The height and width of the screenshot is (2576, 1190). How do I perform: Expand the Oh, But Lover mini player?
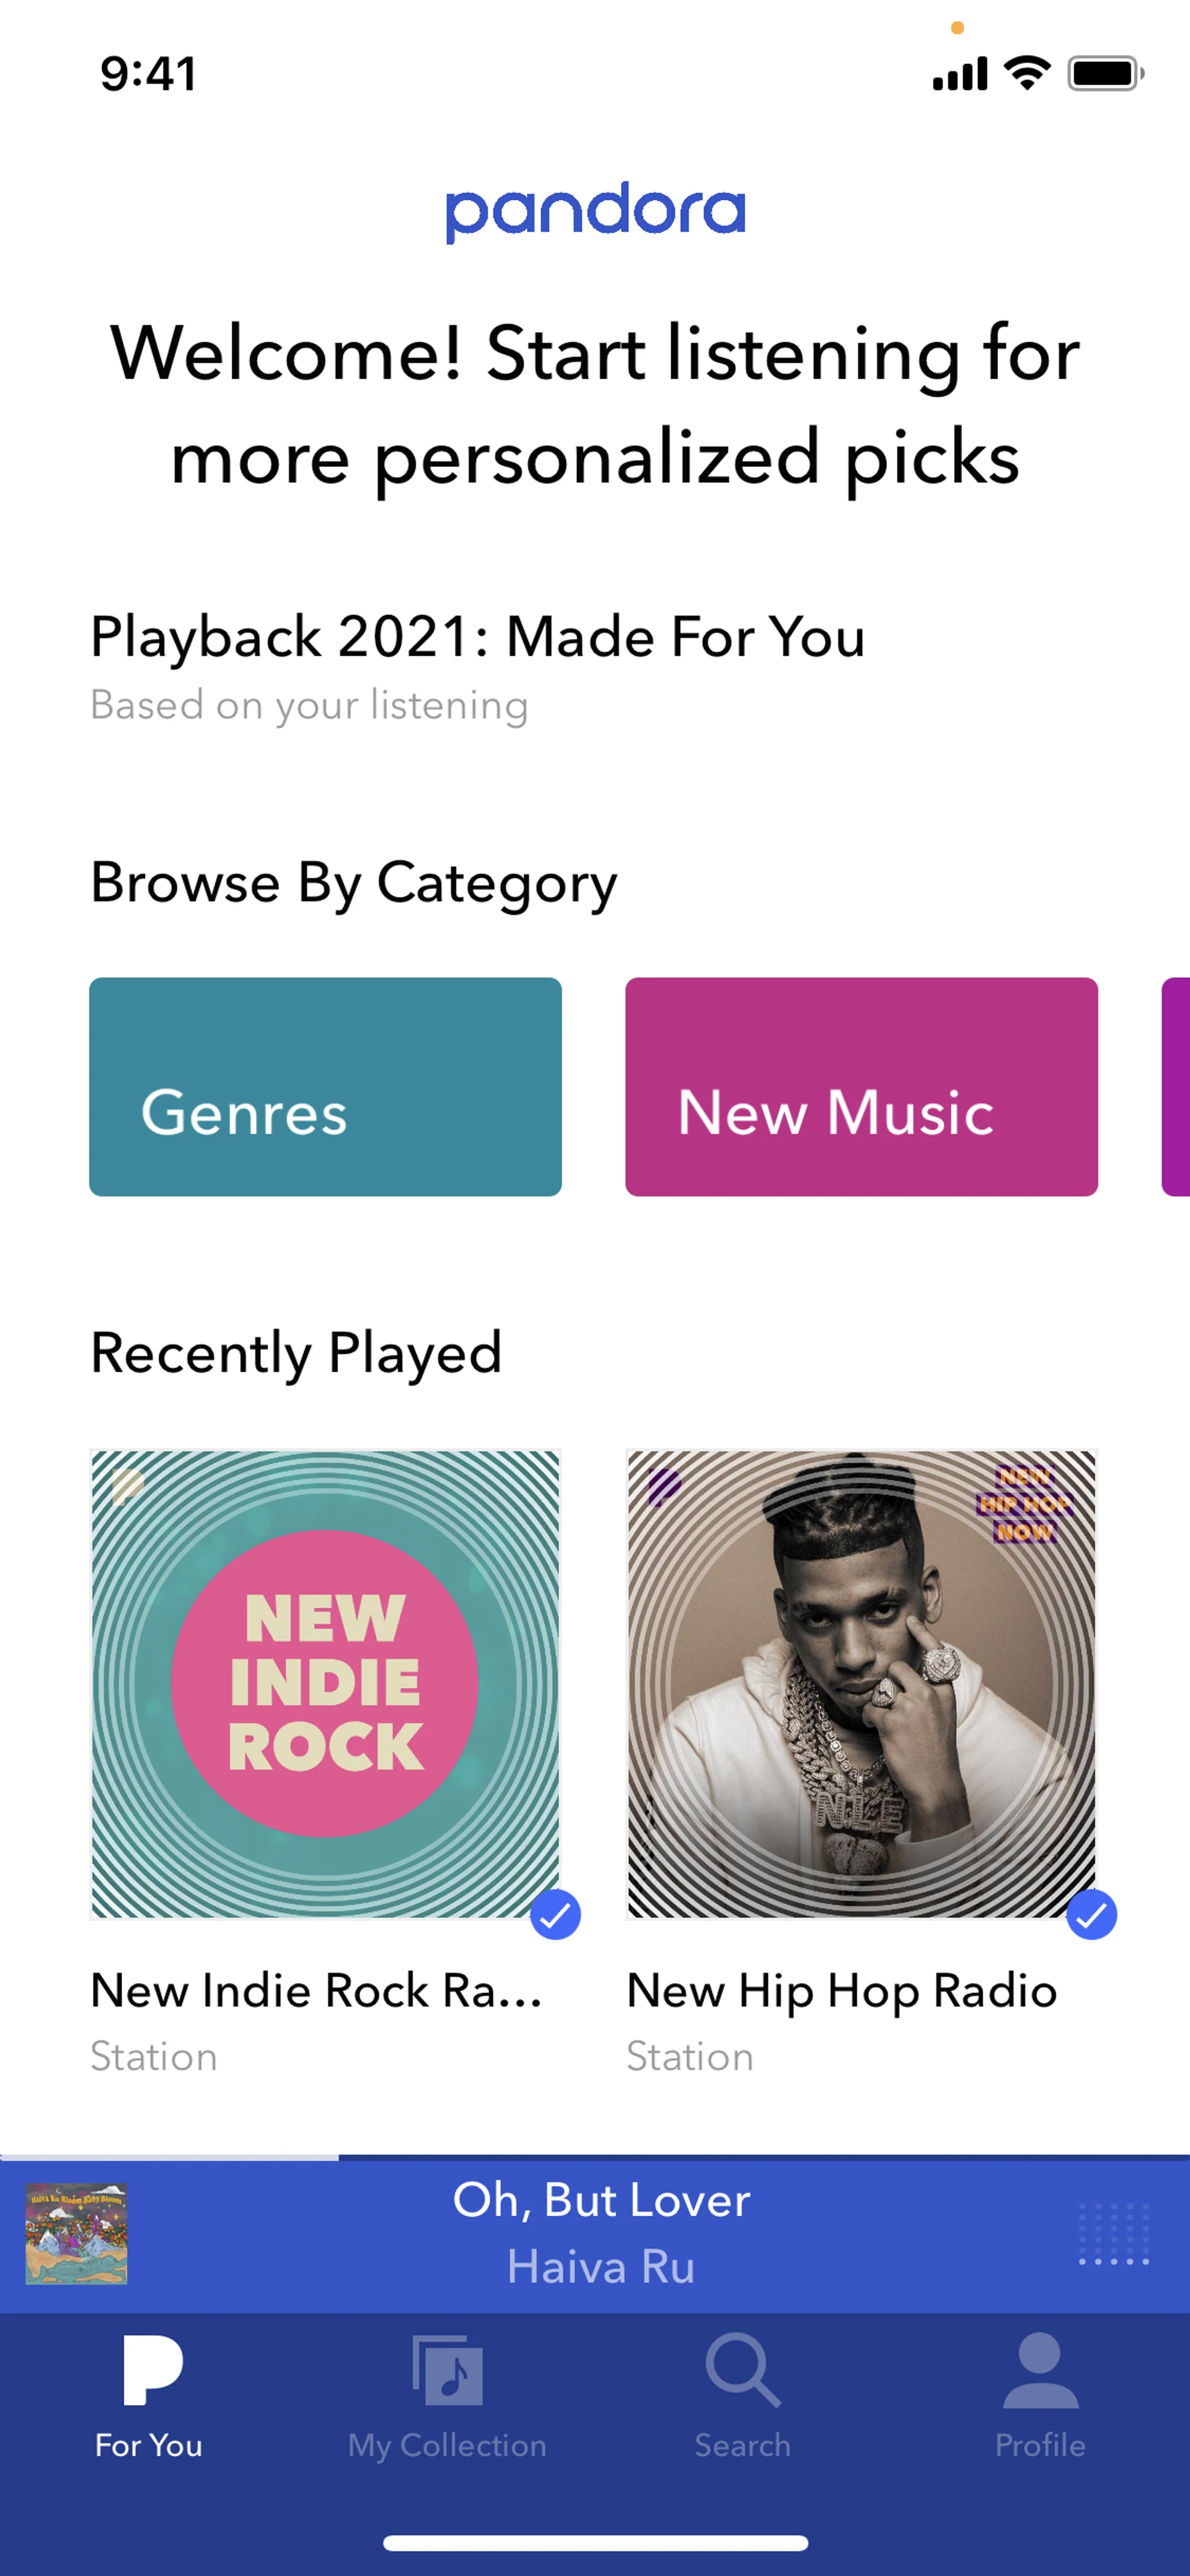pos(600,2233)
